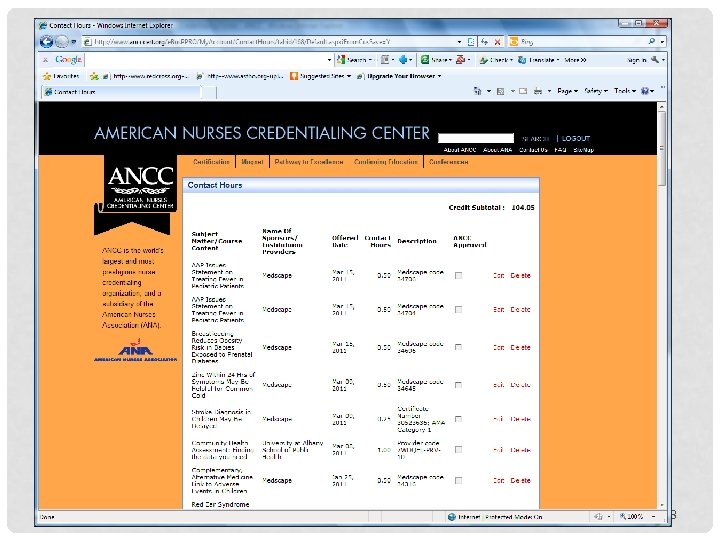Click Delete for Complementary Alternative Medicine row
The image size is (720, 540).
point(520,480)
